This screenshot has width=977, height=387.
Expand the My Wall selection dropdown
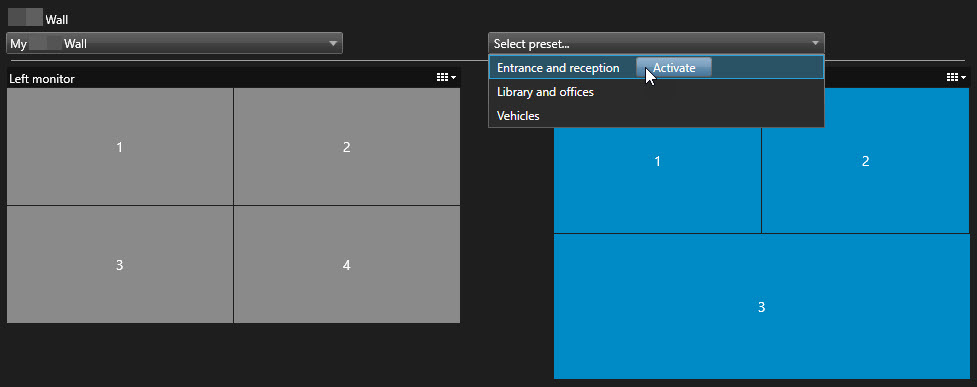pyautogui.click(x=174, y=44)
